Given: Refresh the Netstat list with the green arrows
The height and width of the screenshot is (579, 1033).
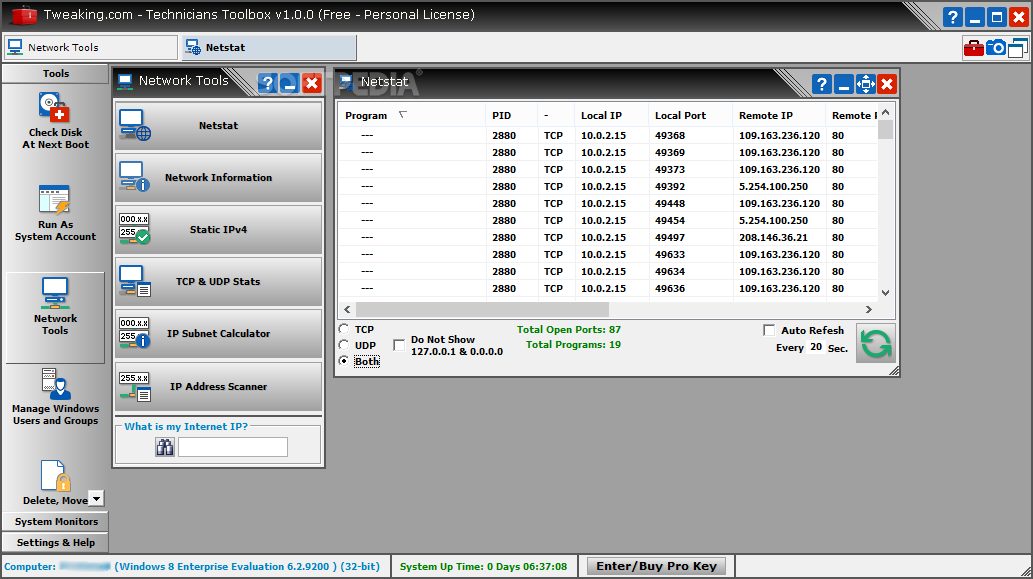Looking at the screenshot, I should click(876, 343).
